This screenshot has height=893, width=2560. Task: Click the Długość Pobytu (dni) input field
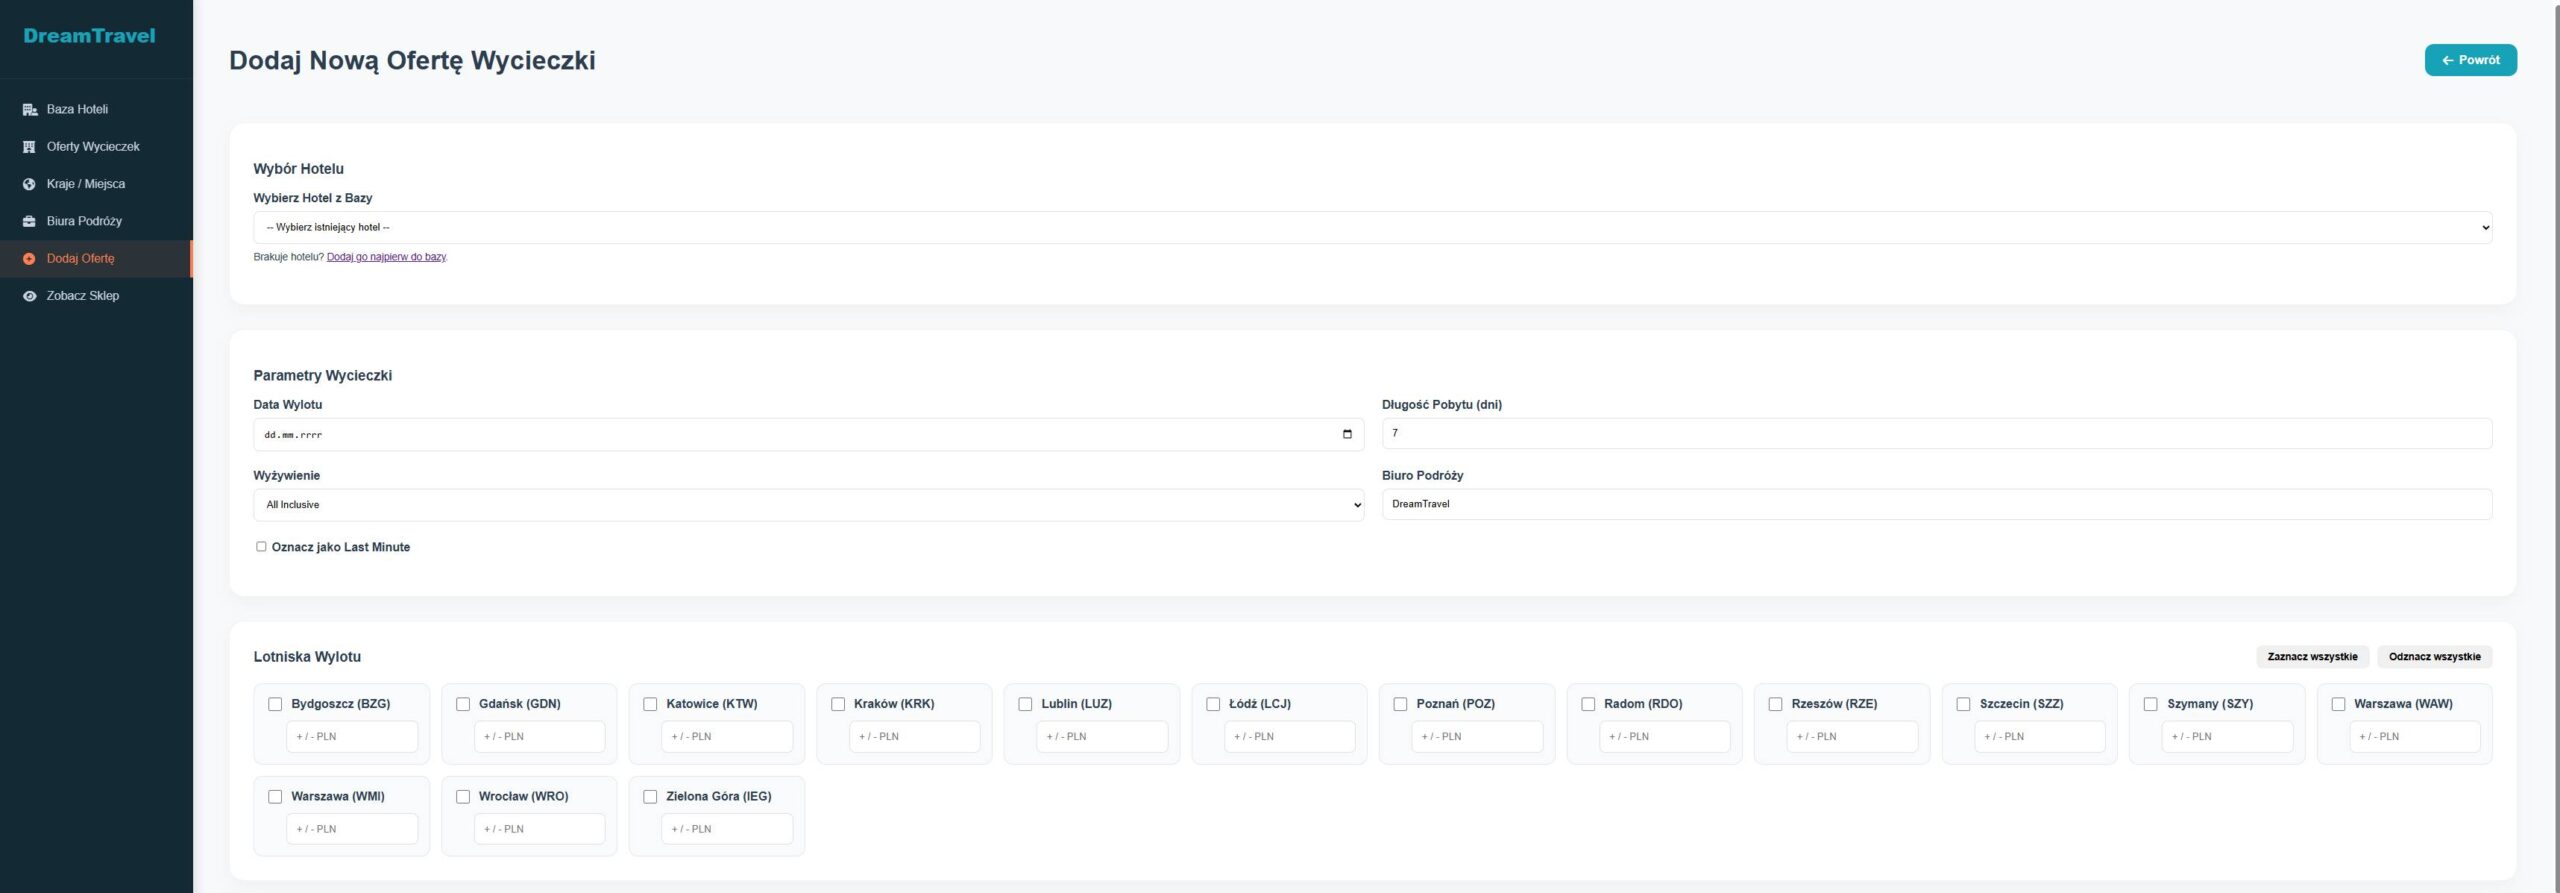pos(1936,434)
